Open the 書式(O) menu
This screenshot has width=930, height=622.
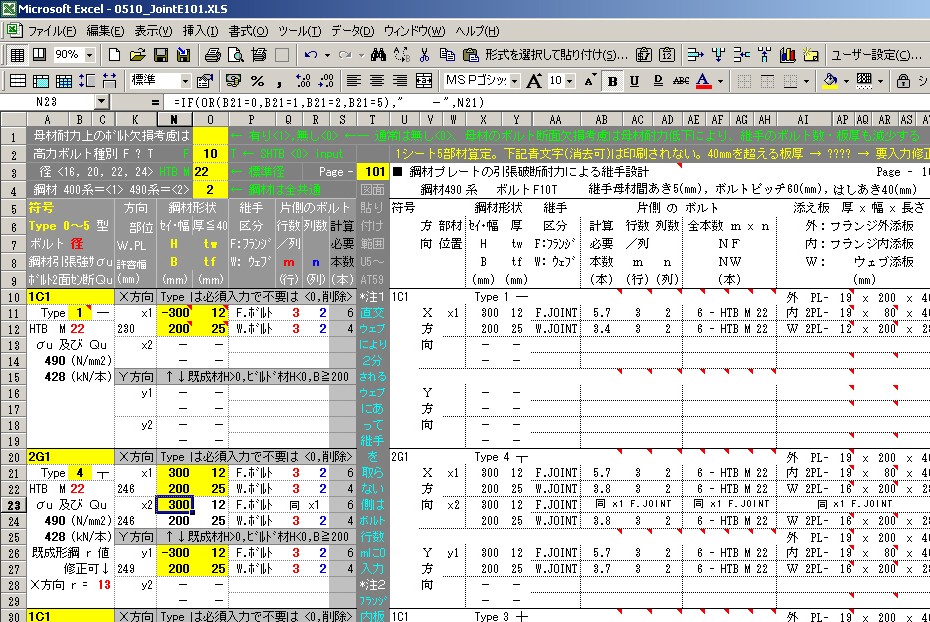tap(249, 31)
